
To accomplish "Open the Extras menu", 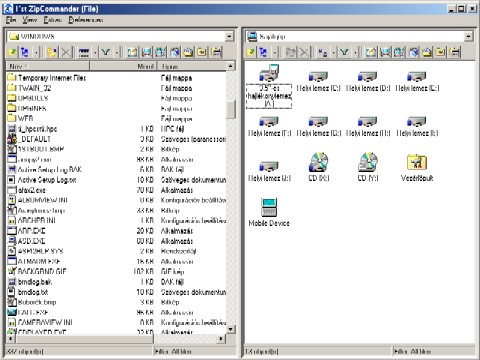I will (52, 20).
